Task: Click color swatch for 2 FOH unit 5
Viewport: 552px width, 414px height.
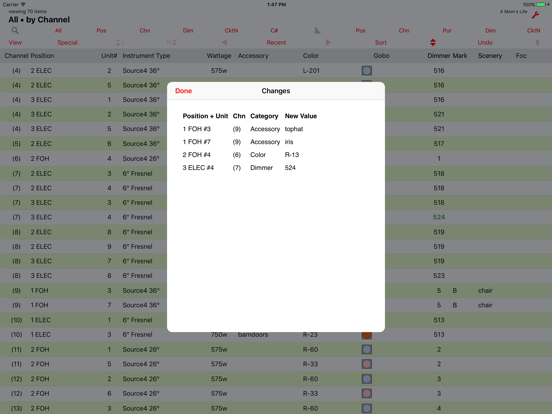Action: point(366,364)
